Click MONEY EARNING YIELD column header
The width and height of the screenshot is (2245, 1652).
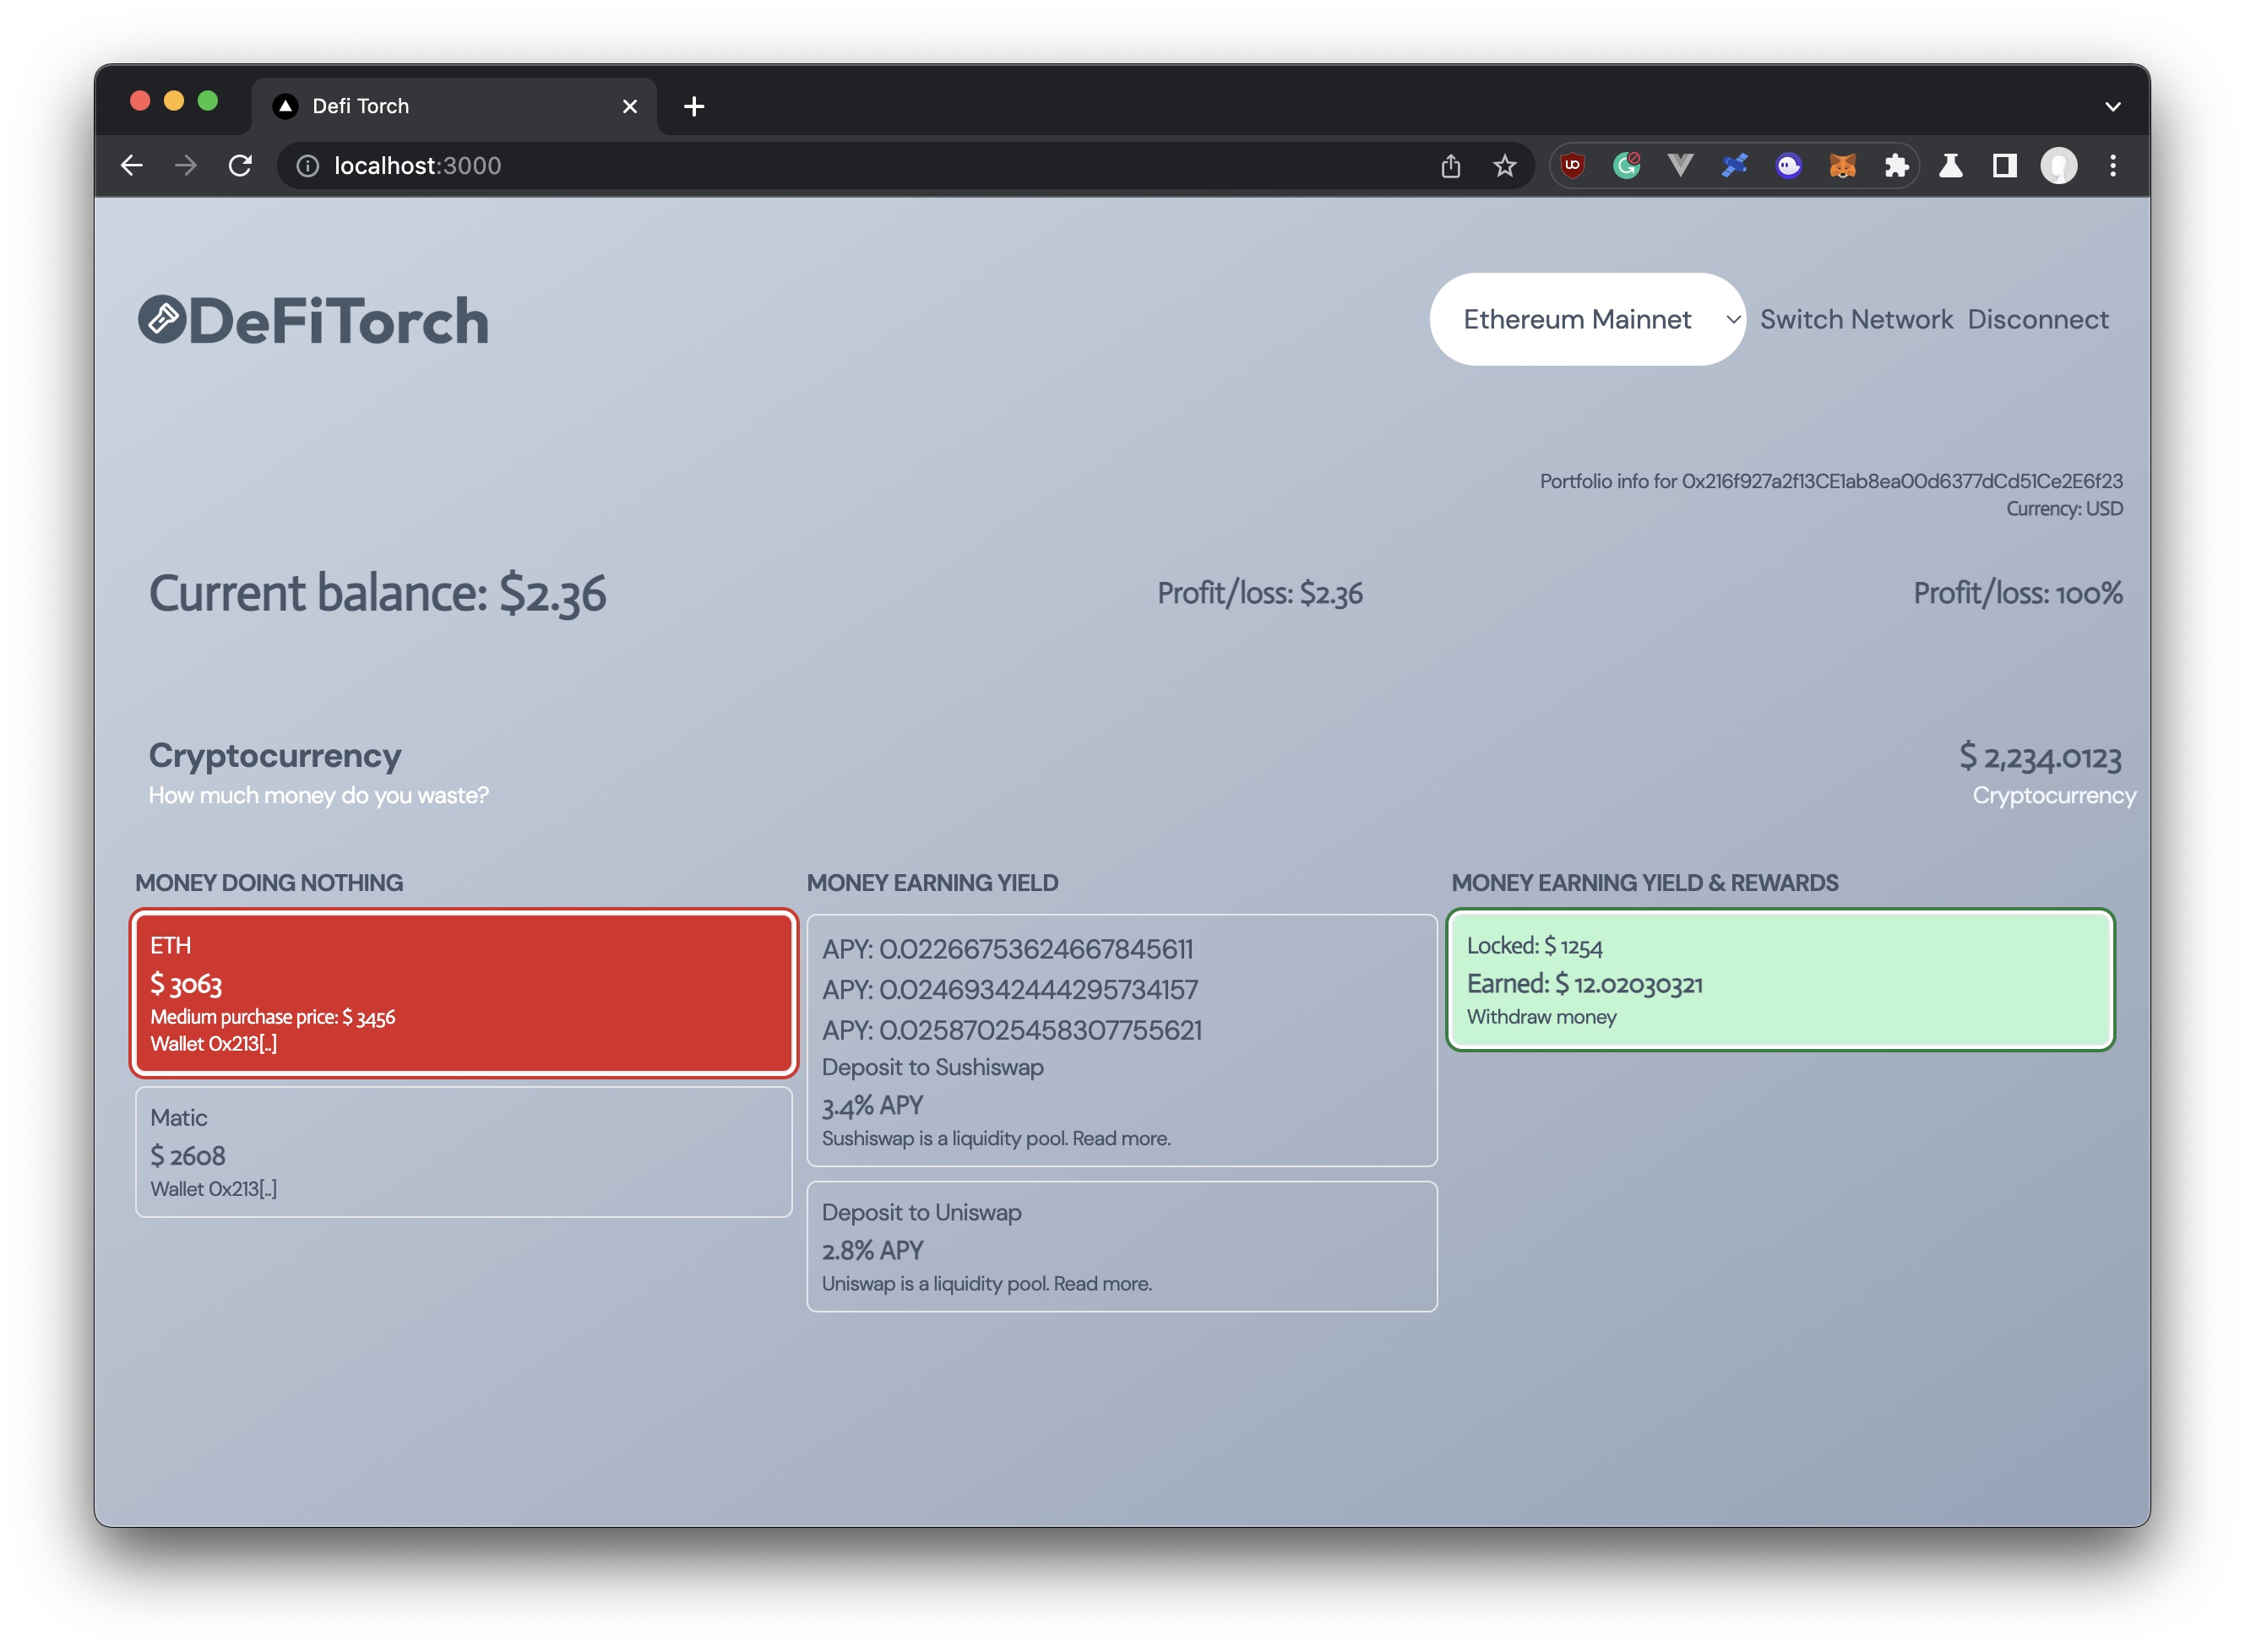(932, 883)
